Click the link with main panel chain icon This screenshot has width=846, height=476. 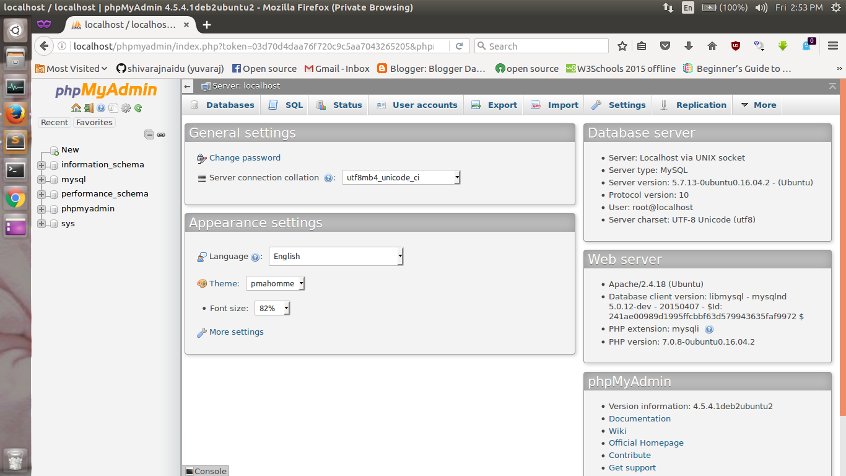coord(161,134)
